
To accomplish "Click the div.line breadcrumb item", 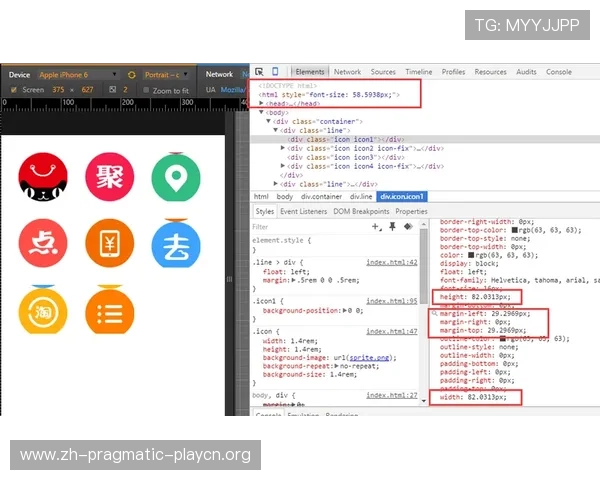I will click(x=361, y=196).
